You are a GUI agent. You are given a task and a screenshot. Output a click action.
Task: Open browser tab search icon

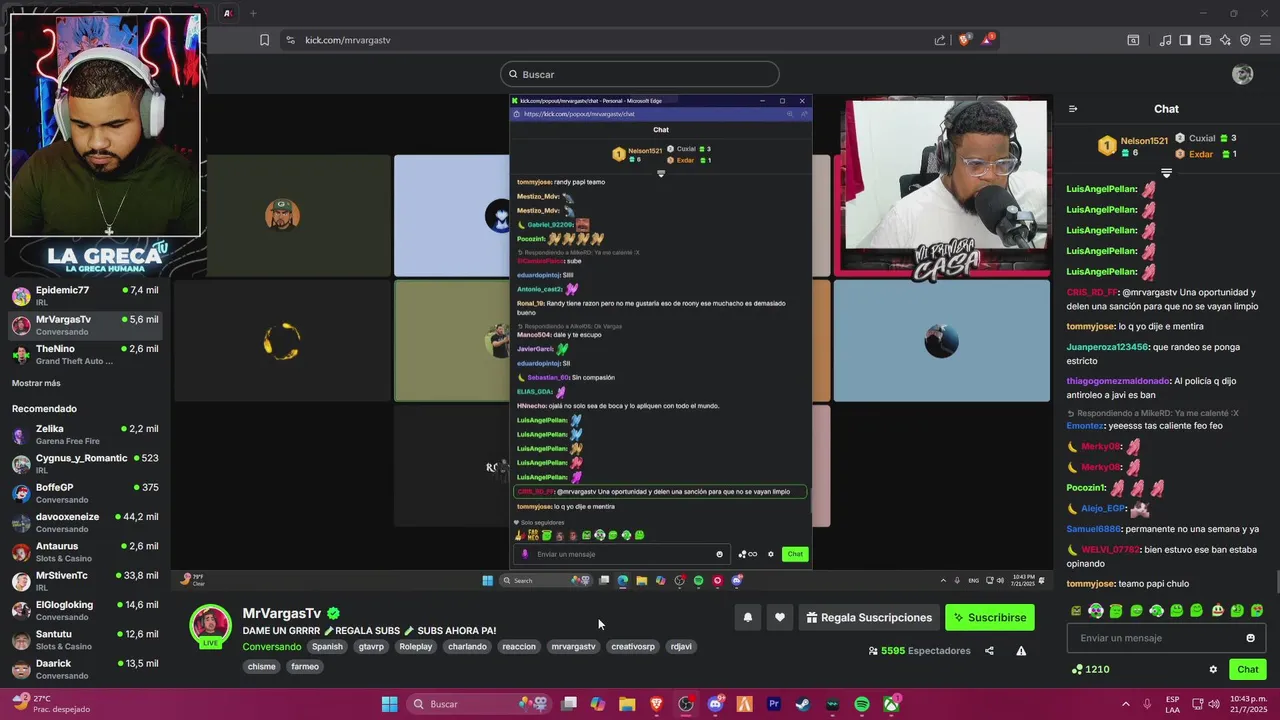pos(1133,40)
